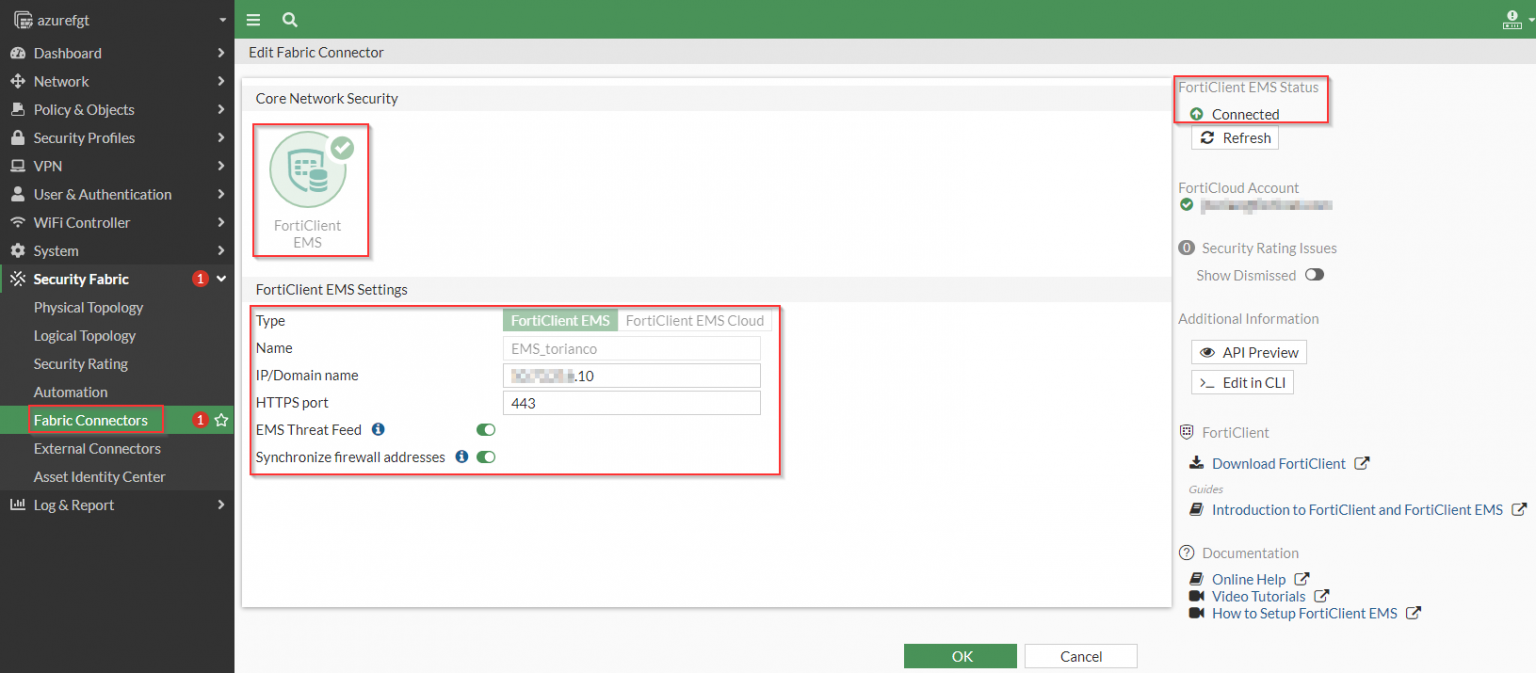Viewport: 1536px width, 673px height.
Task: Star Fabric Connectors as favorite
Action: [x=220, y=419]
